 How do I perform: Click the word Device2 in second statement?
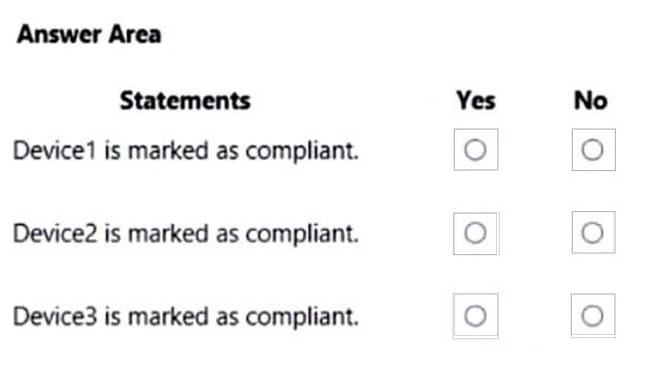[x=55, y=233]
